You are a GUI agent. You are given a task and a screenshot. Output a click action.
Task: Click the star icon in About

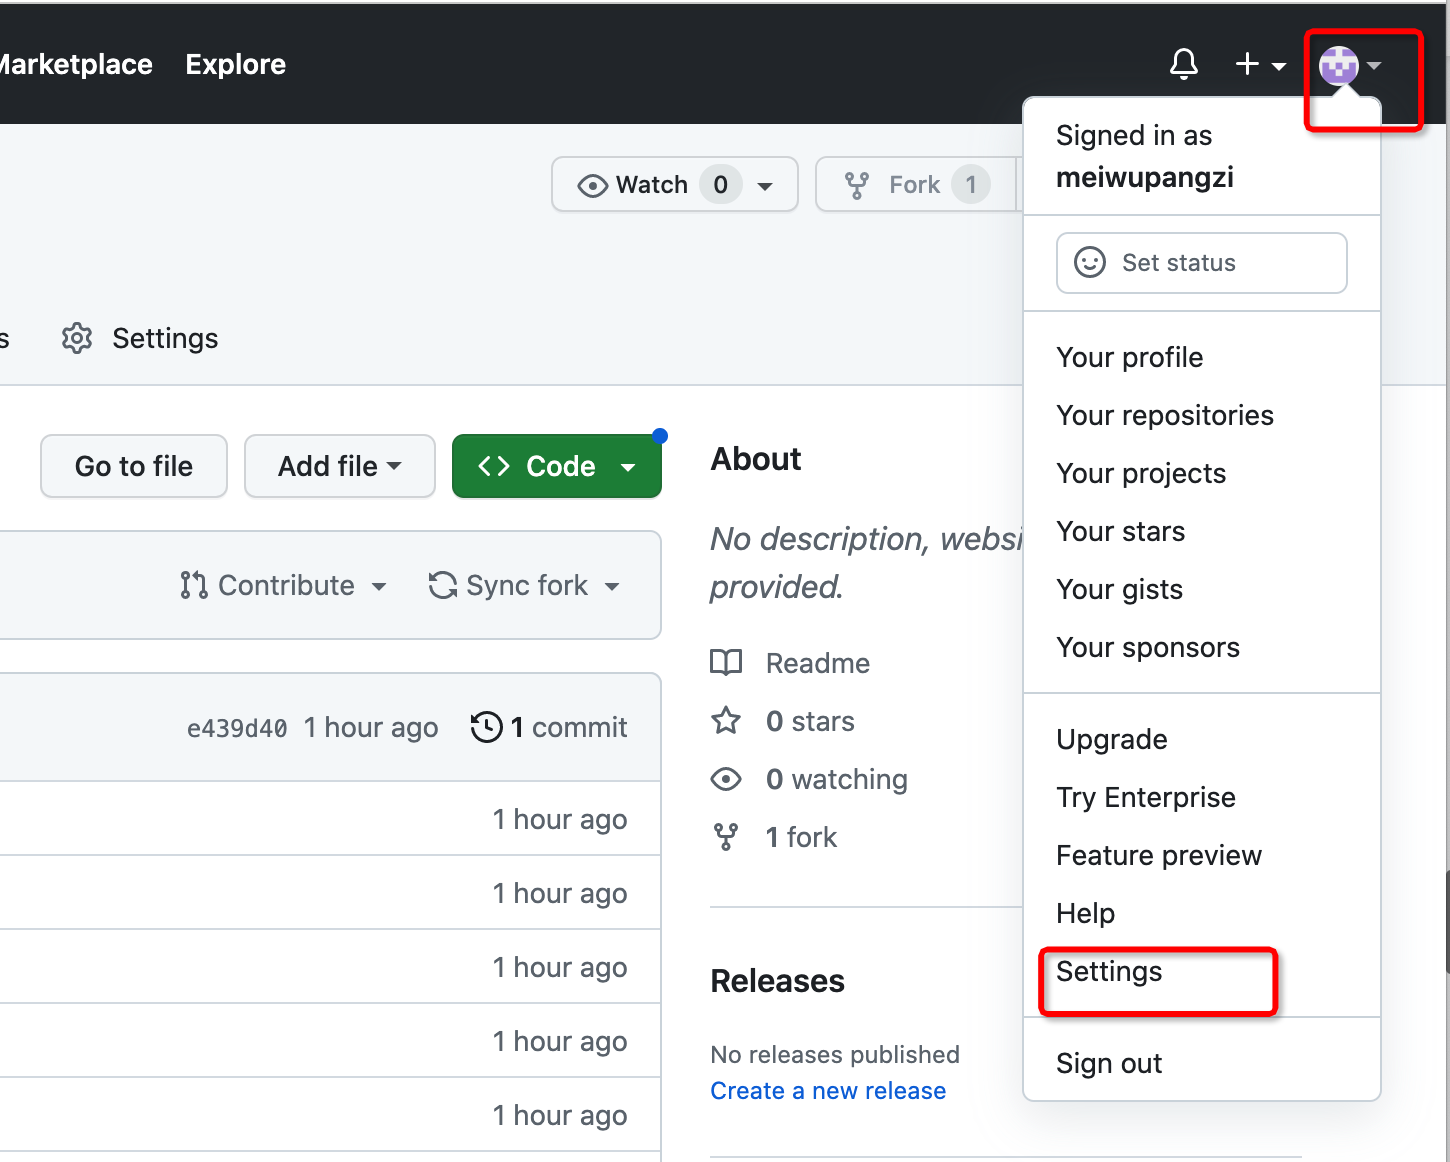click(726, 720)
